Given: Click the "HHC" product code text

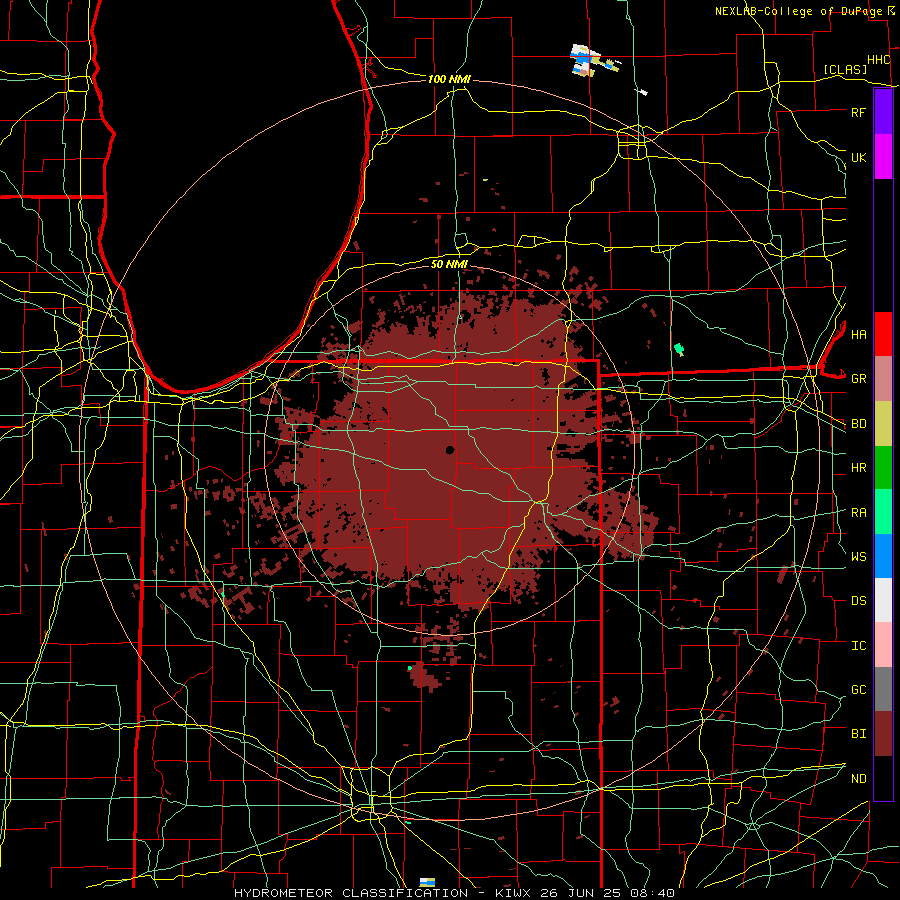Looking at the screenshot, I should coord(878,60).
